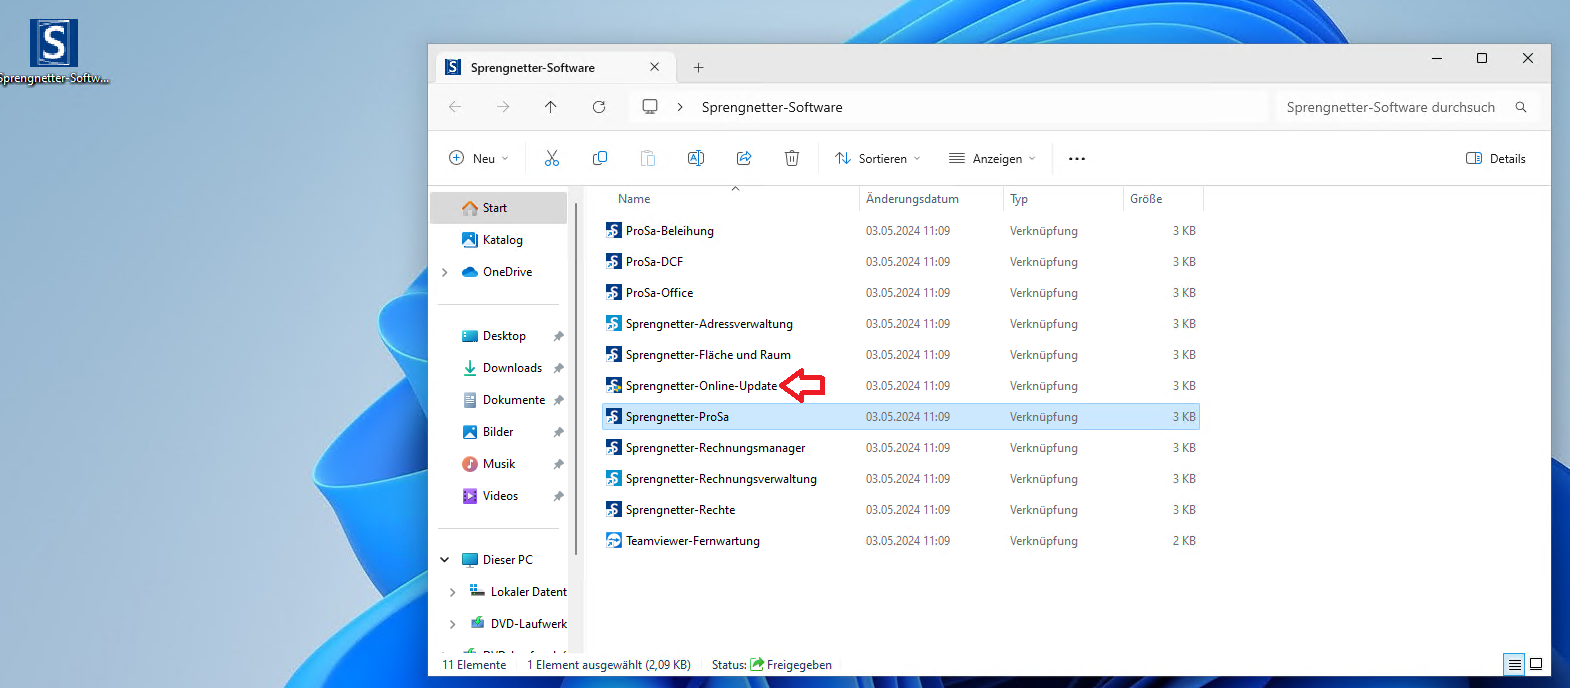Screen dimensions: 1570x688
Task: Select the Sprengnetter-Adressverwaltung shortcut icon
Action: pyautogui.click(x=614, y=323)
